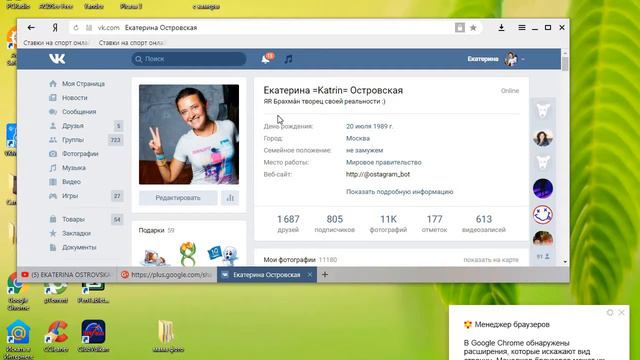The image size is (640, 360).
Task: Reload the page with the refresh icon
Action: pos(76,28)
